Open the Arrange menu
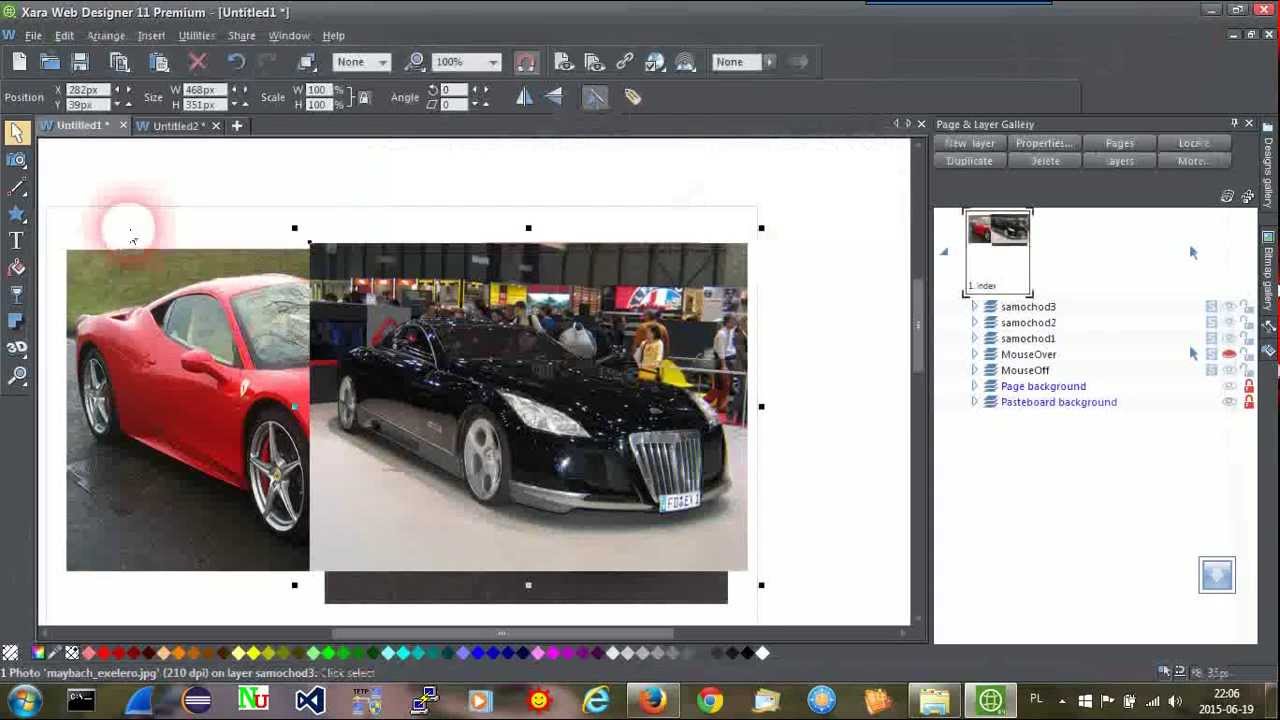 coord(106,35)
